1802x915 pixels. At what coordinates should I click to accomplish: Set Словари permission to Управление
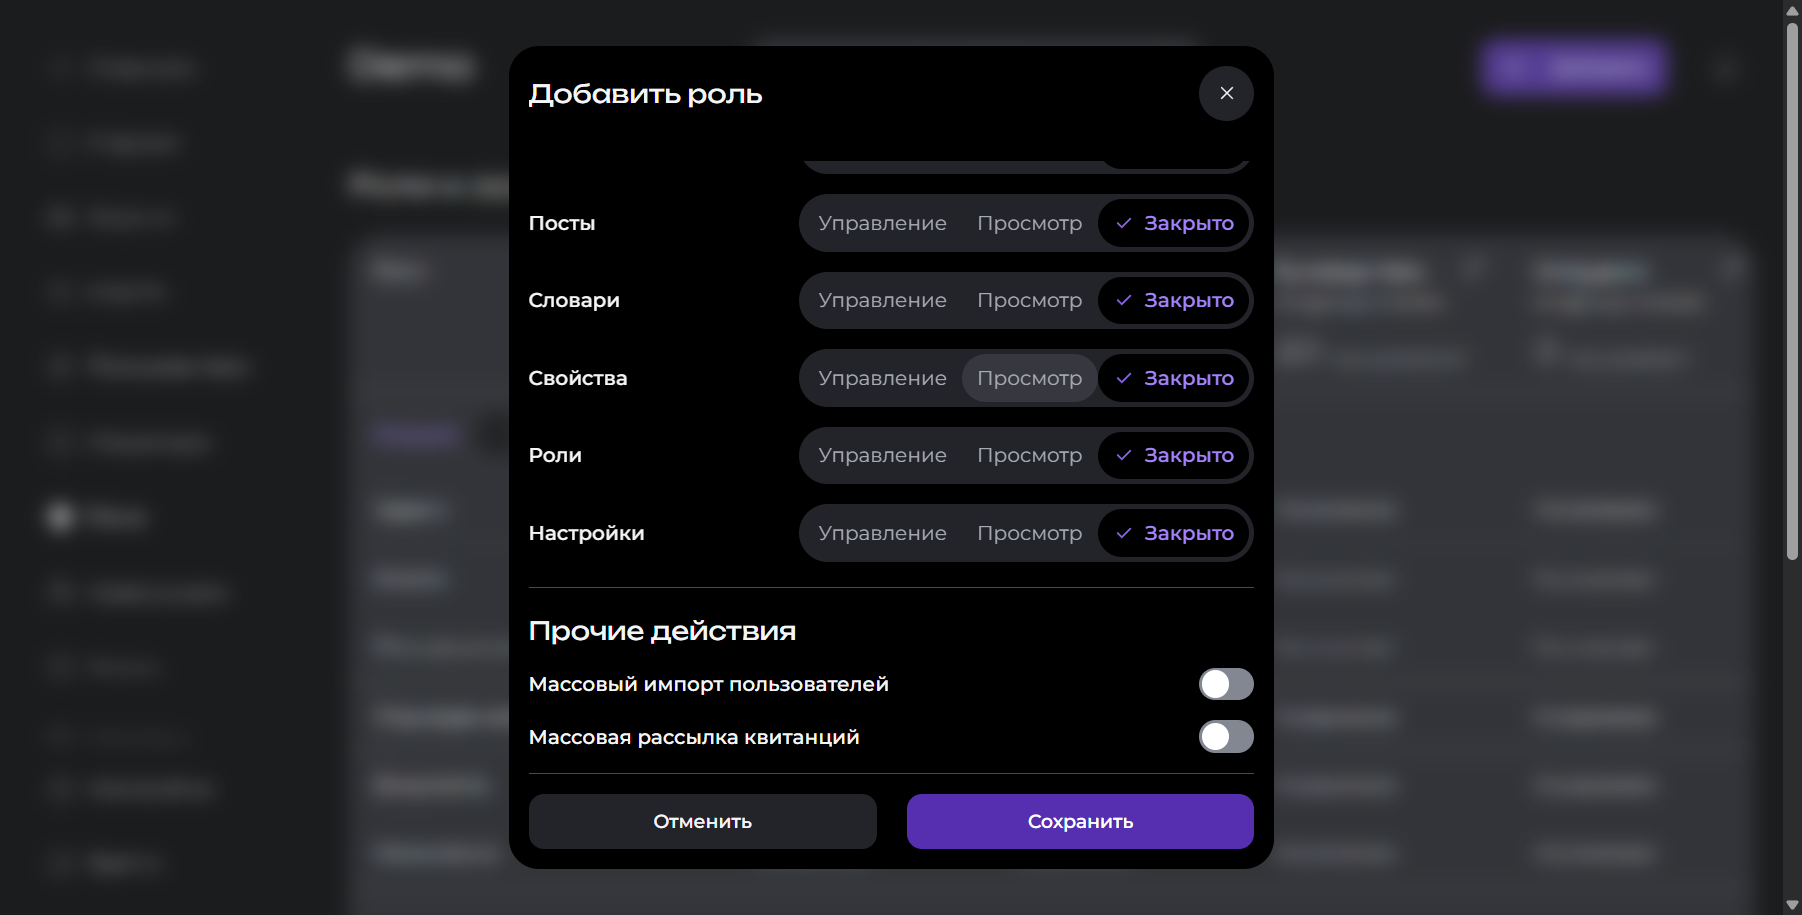[x=882, y=300]
